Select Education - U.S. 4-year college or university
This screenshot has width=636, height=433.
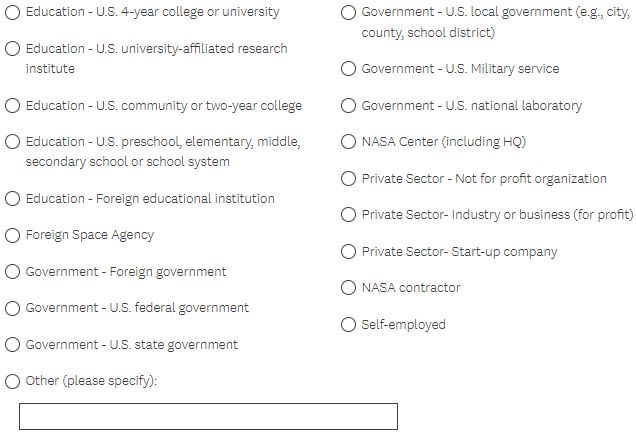(x=13, y=12)
